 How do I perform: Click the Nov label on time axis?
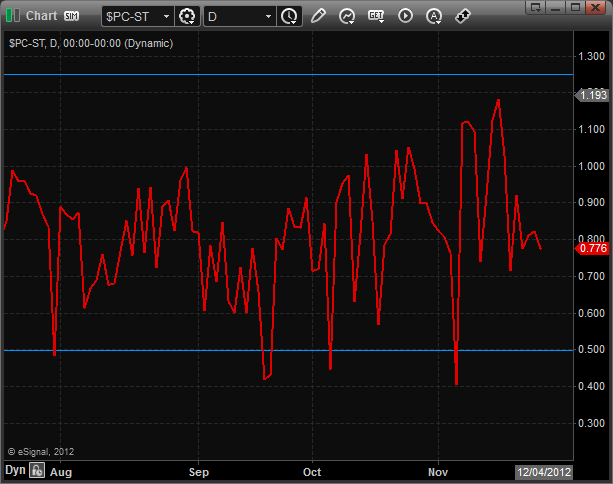438,472
